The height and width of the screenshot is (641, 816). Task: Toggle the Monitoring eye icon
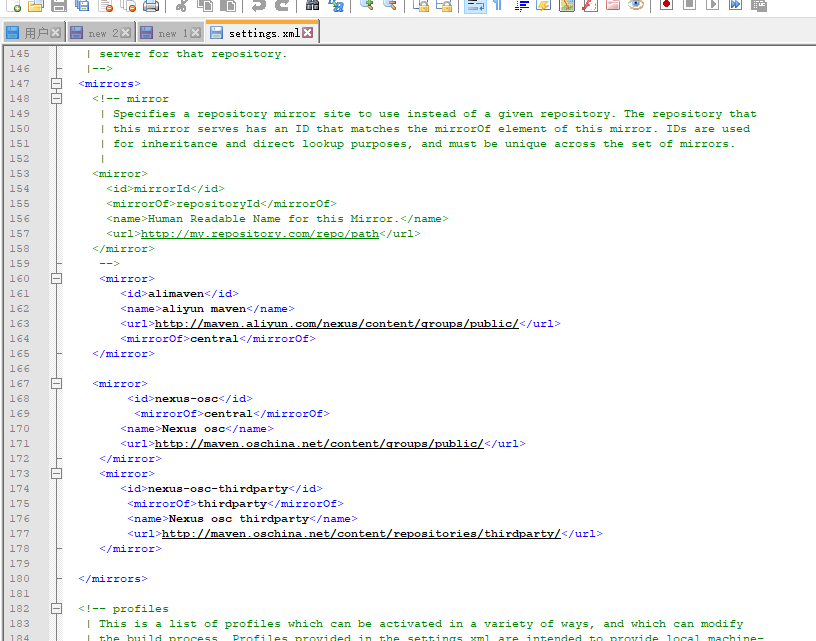636,5
